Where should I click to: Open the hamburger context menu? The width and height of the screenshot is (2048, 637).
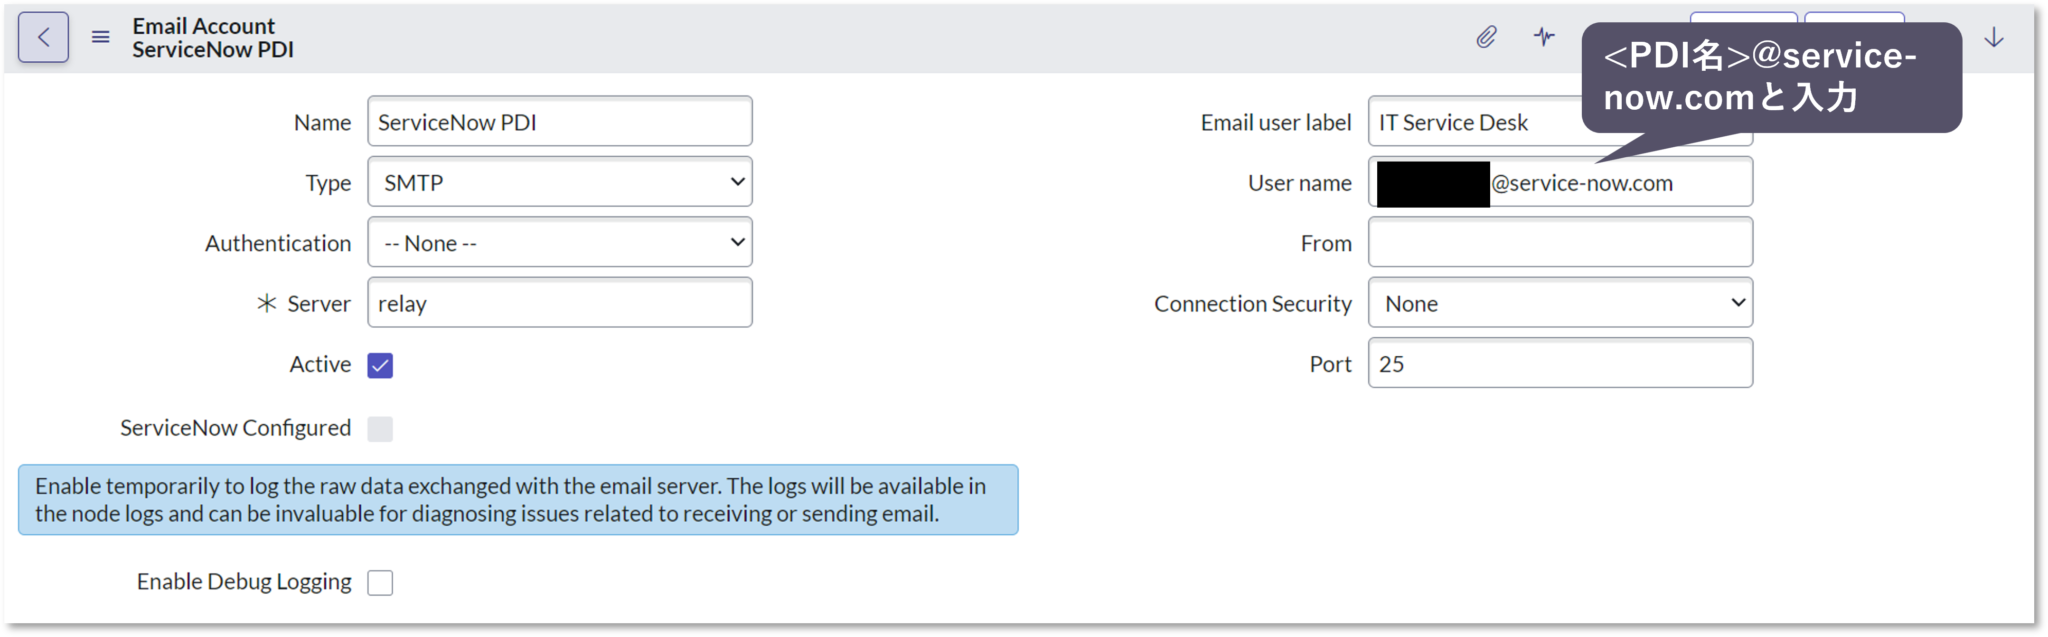[x=99, y=36]
